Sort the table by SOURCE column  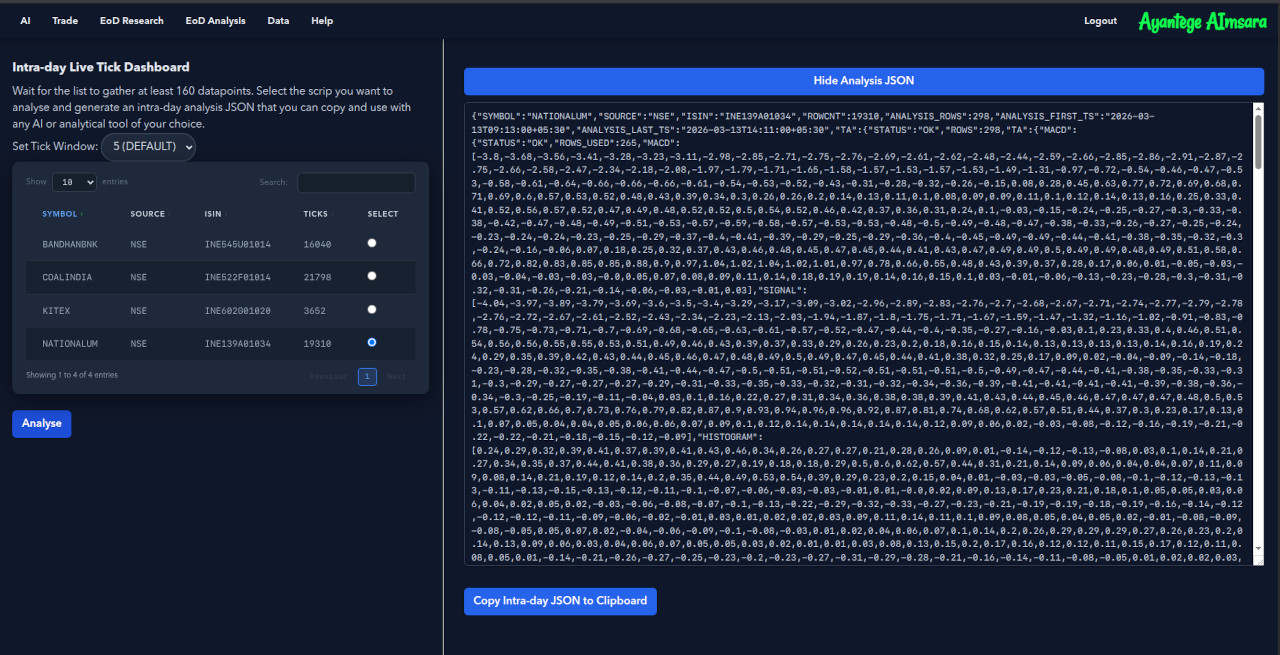pyautogui.click(x=147, y=213)
